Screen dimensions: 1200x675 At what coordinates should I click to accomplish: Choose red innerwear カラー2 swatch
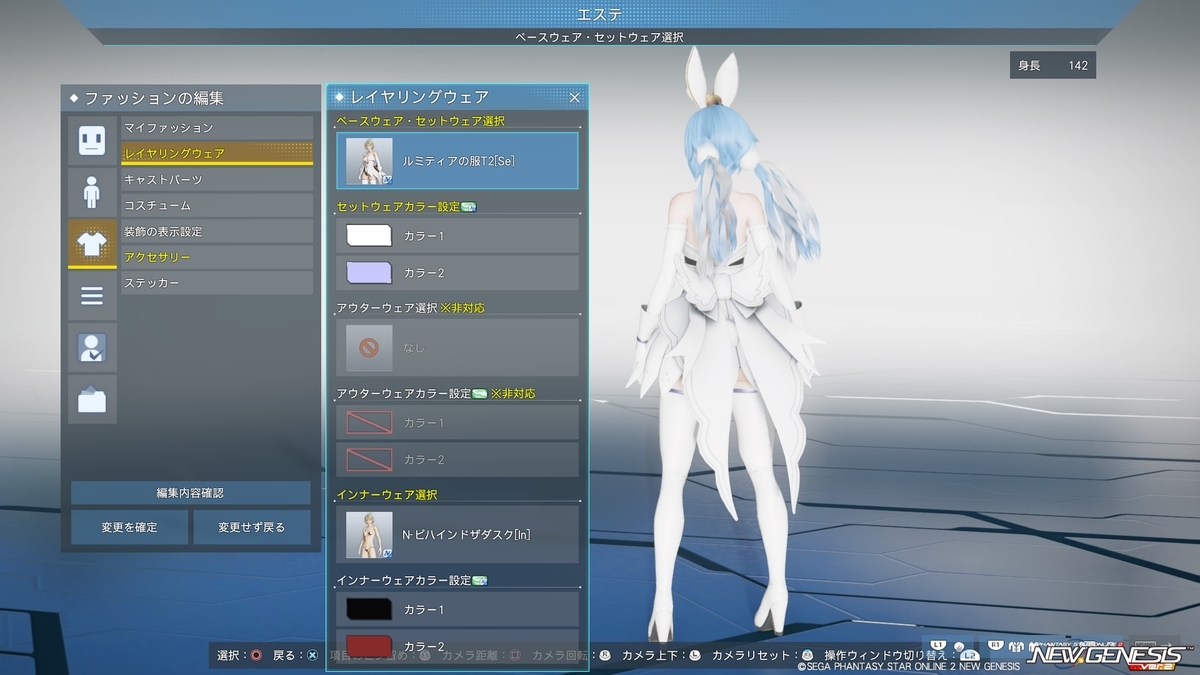coord(369,646)
